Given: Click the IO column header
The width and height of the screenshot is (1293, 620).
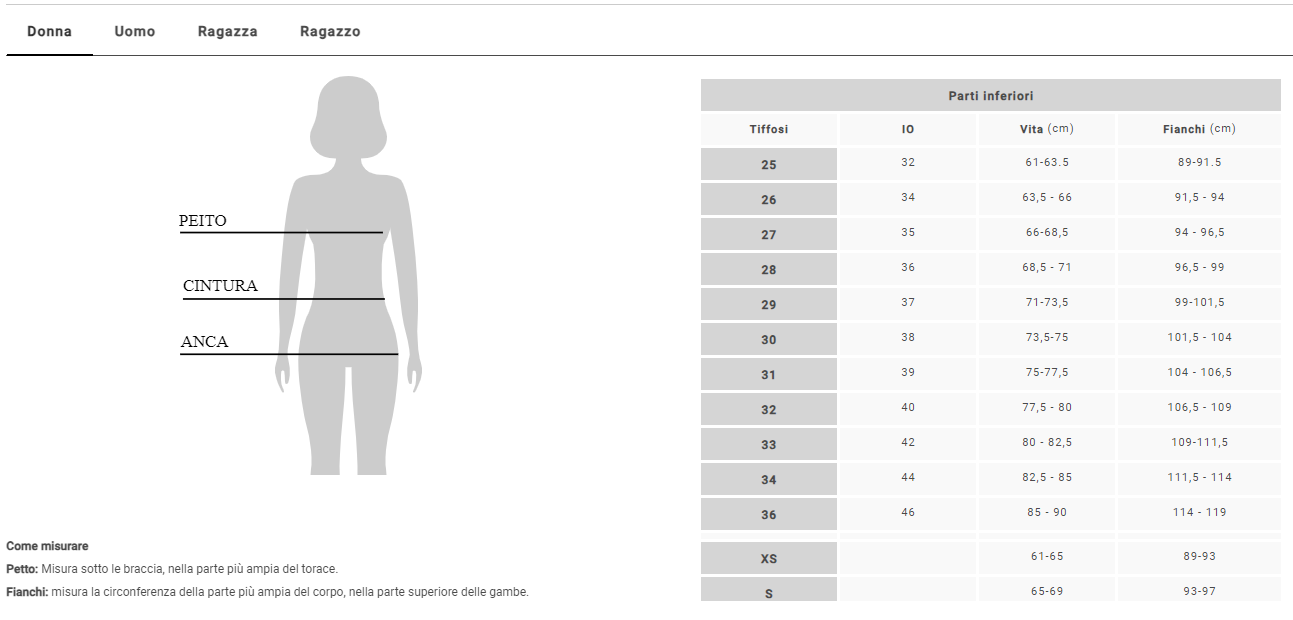Looking at the screenshot, I should pyautogui.click(x=908, y=129).
